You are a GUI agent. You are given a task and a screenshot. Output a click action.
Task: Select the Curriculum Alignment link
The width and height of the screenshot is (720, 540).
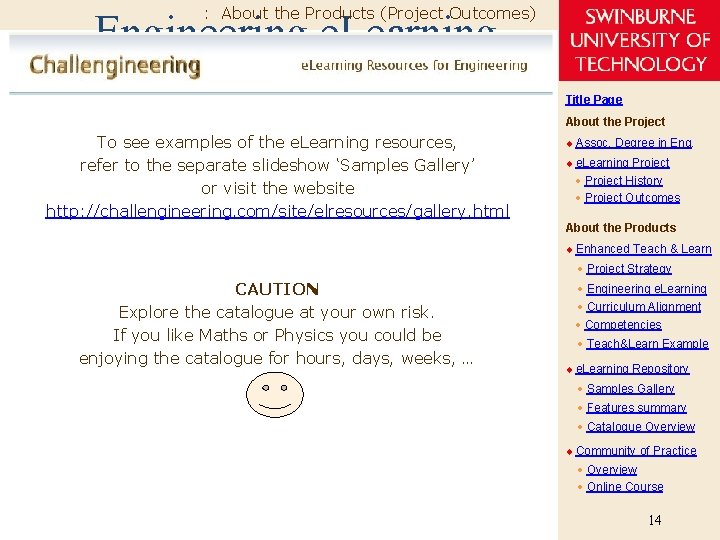644,307
